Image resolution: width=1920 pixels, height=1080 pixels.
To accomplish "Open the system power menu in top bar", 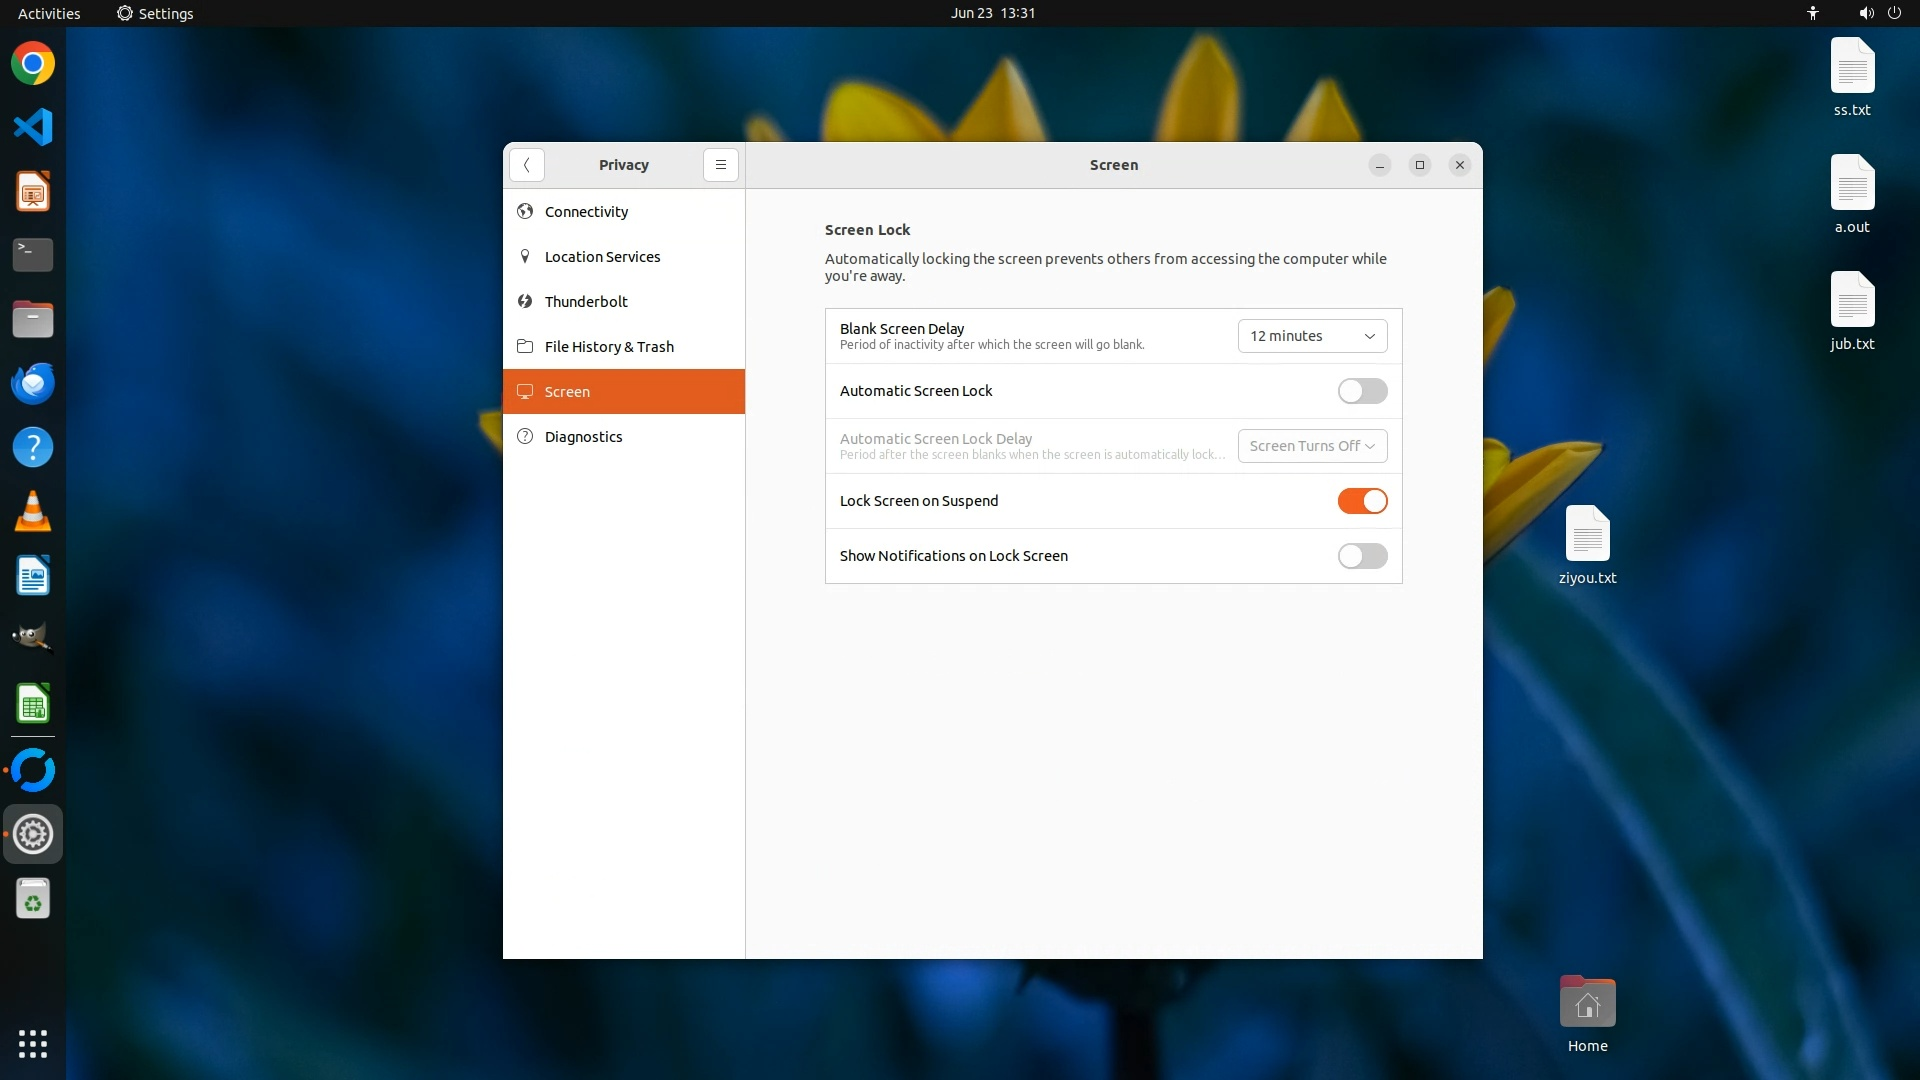I will pos(1894,13).
